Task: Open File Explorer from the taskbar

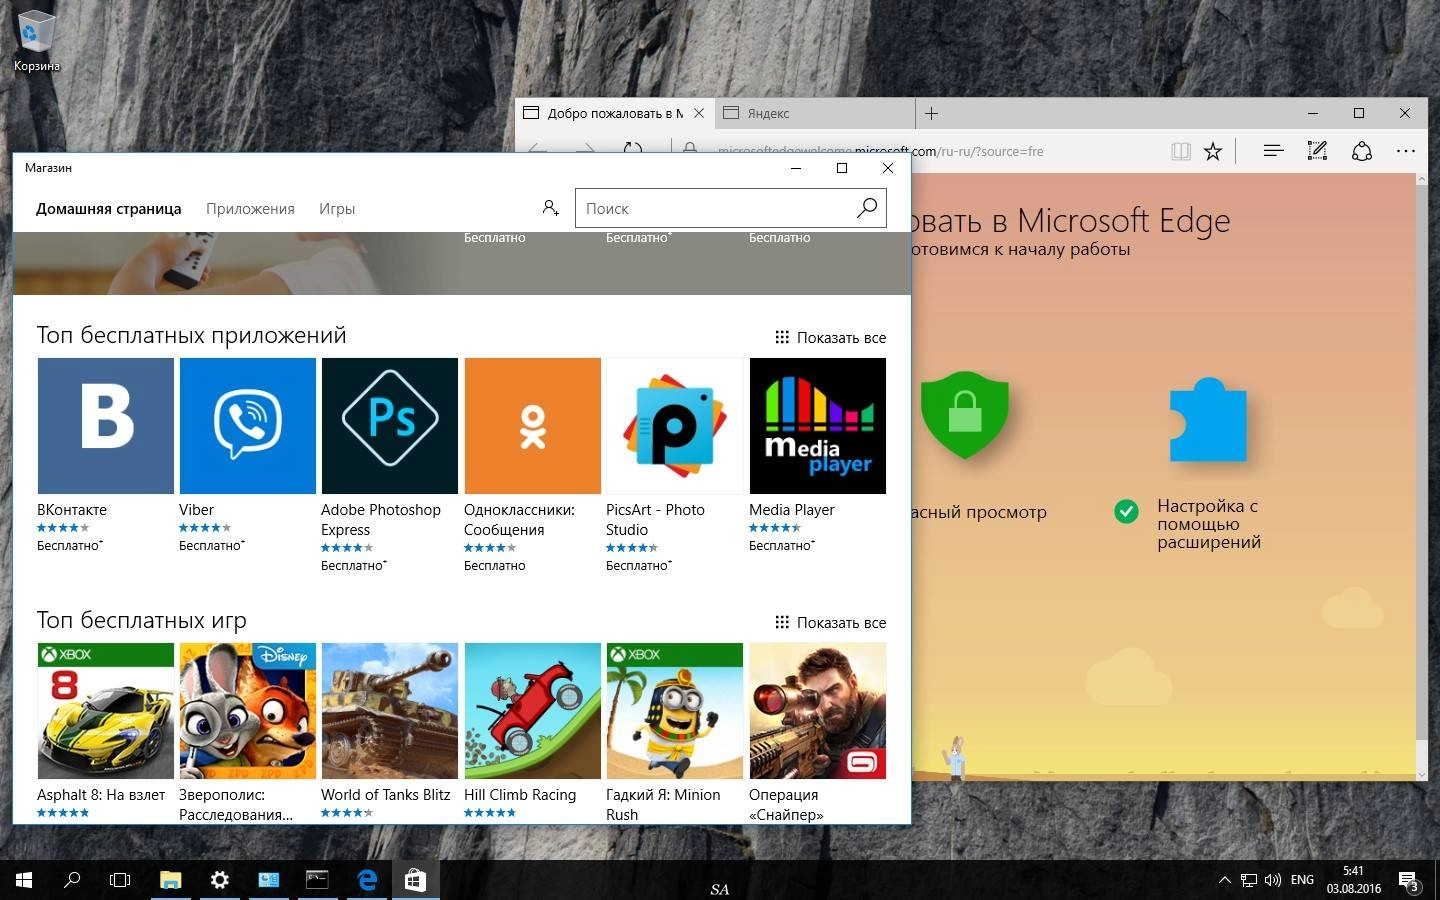Action: (x=170, y=880)
